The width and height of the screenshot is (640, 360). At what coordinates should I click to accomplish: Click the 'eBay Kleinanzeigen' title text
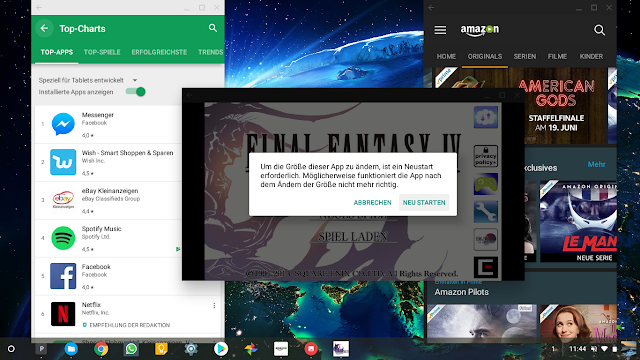coord(110,191)
